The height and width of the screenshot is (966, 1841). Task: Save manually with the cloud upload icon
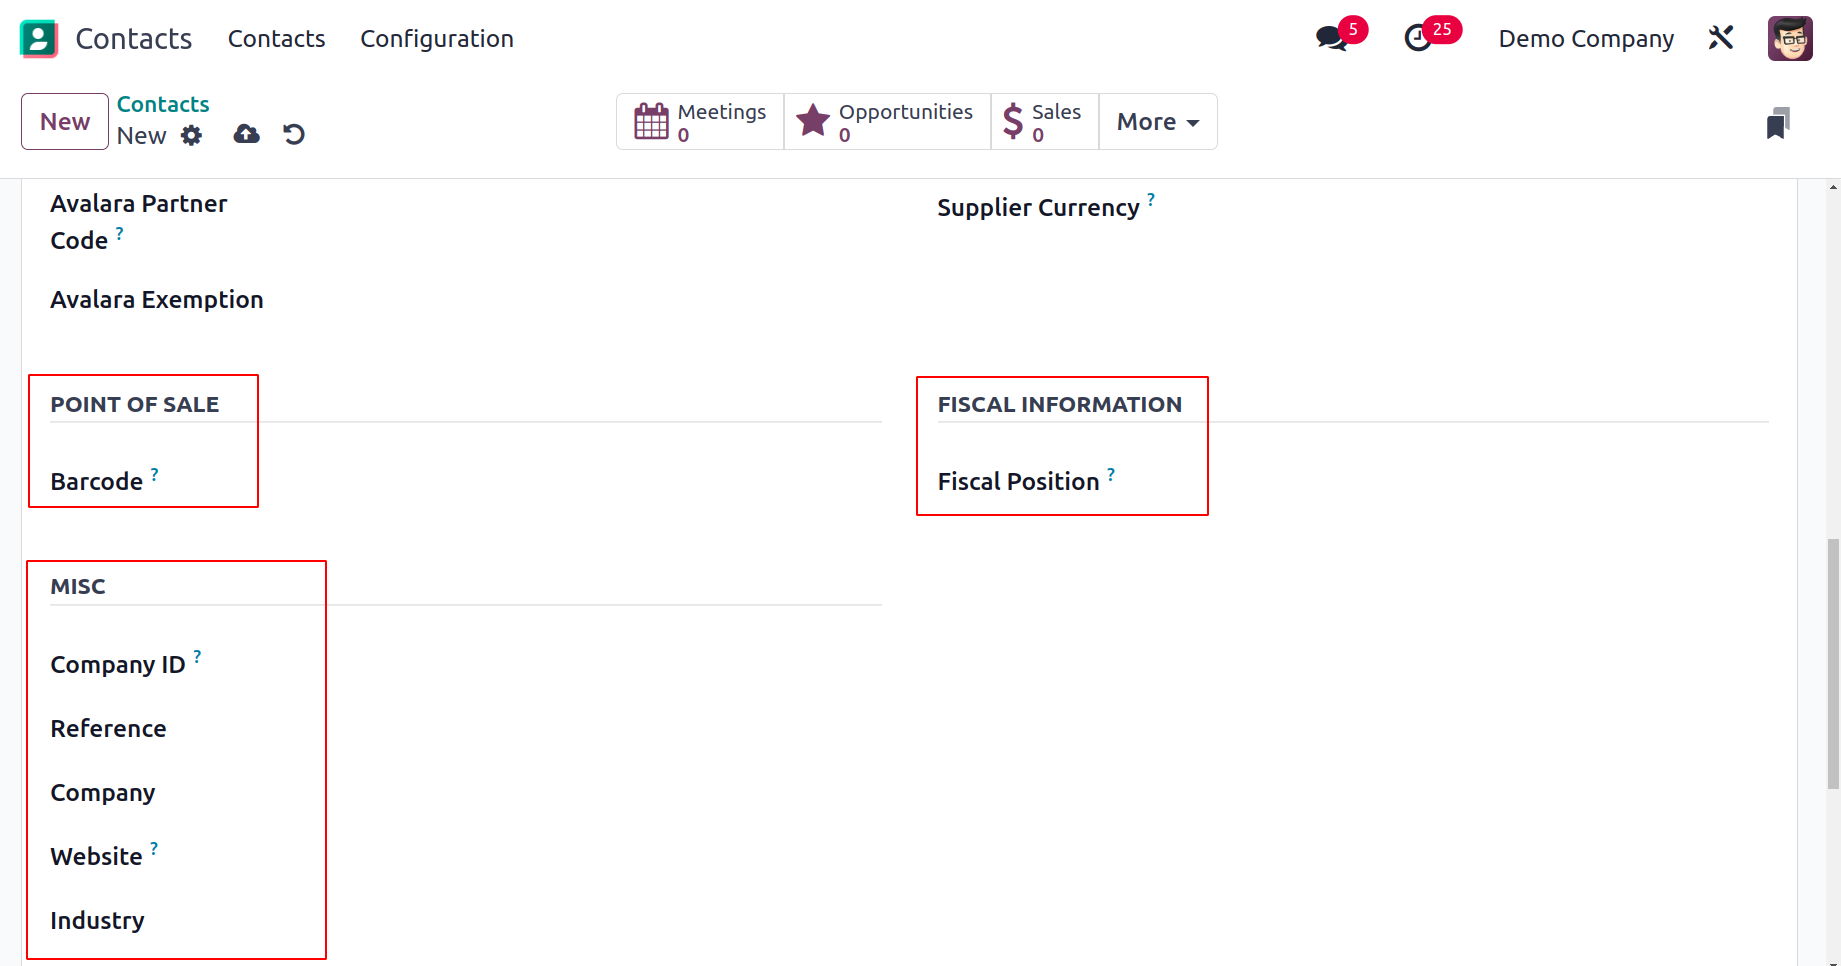[247, 134]
